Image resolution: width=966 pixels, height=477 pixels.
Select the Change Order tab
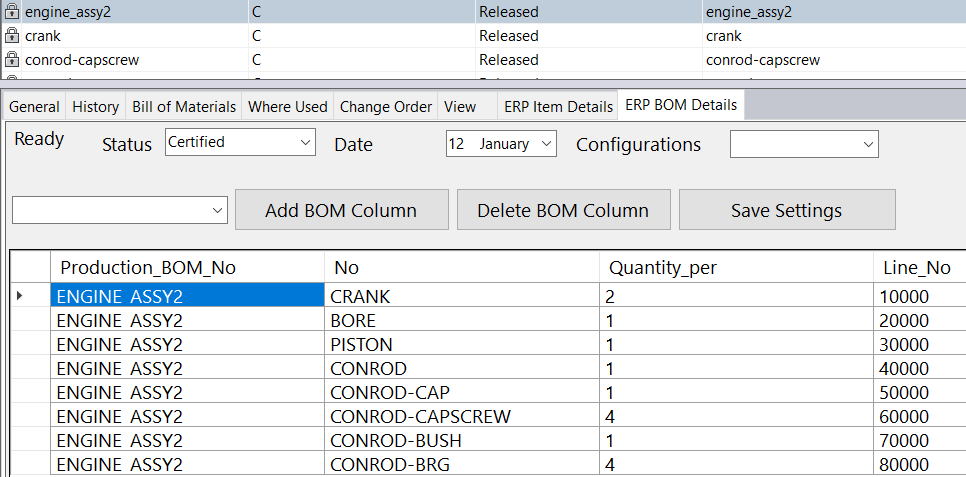386,107
